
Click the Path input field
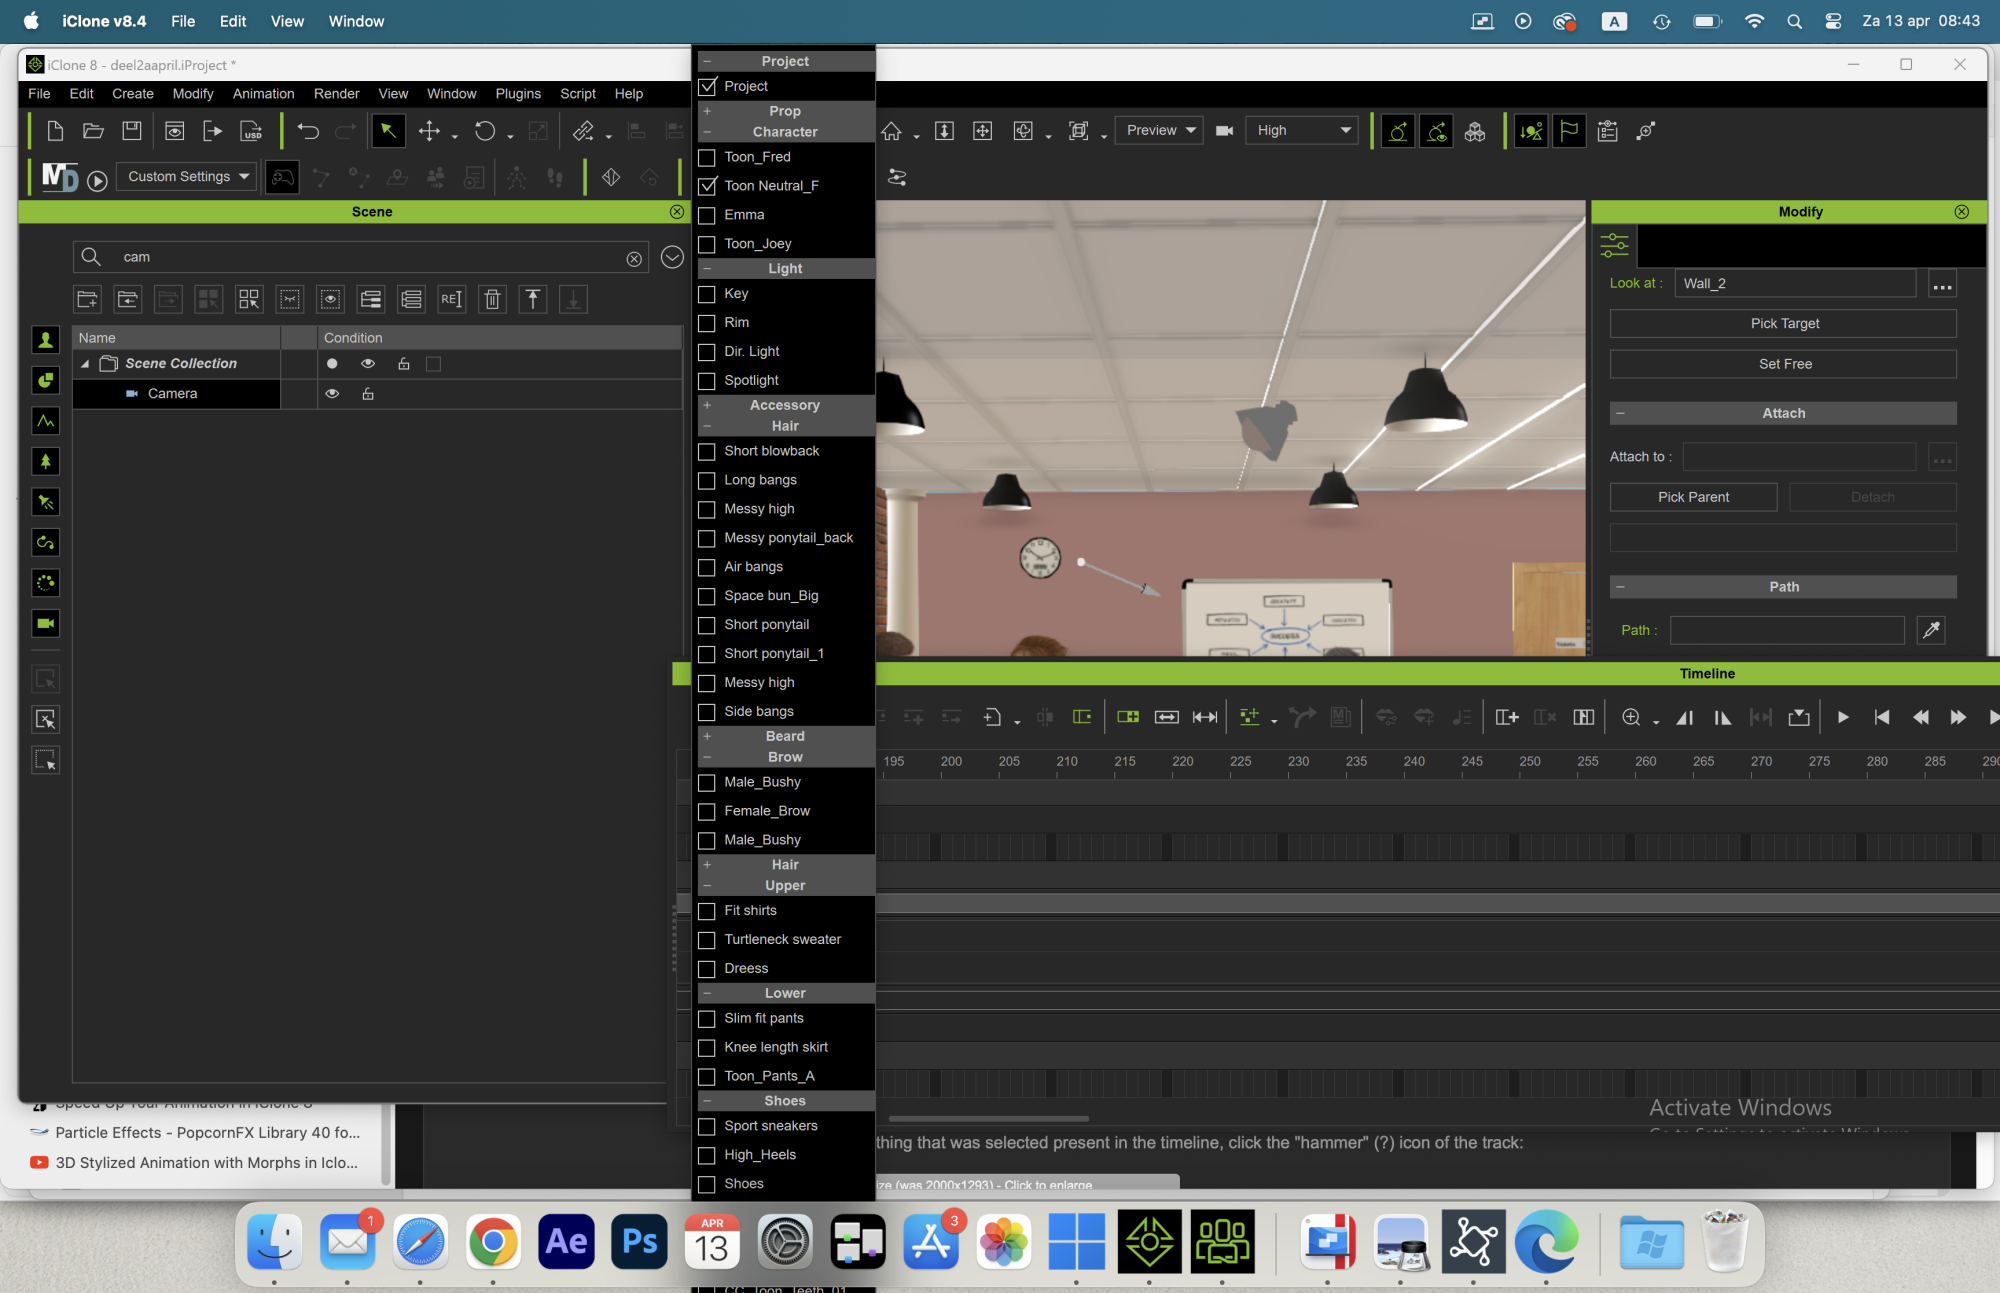pyautogui.click(x=1787, y=630)
